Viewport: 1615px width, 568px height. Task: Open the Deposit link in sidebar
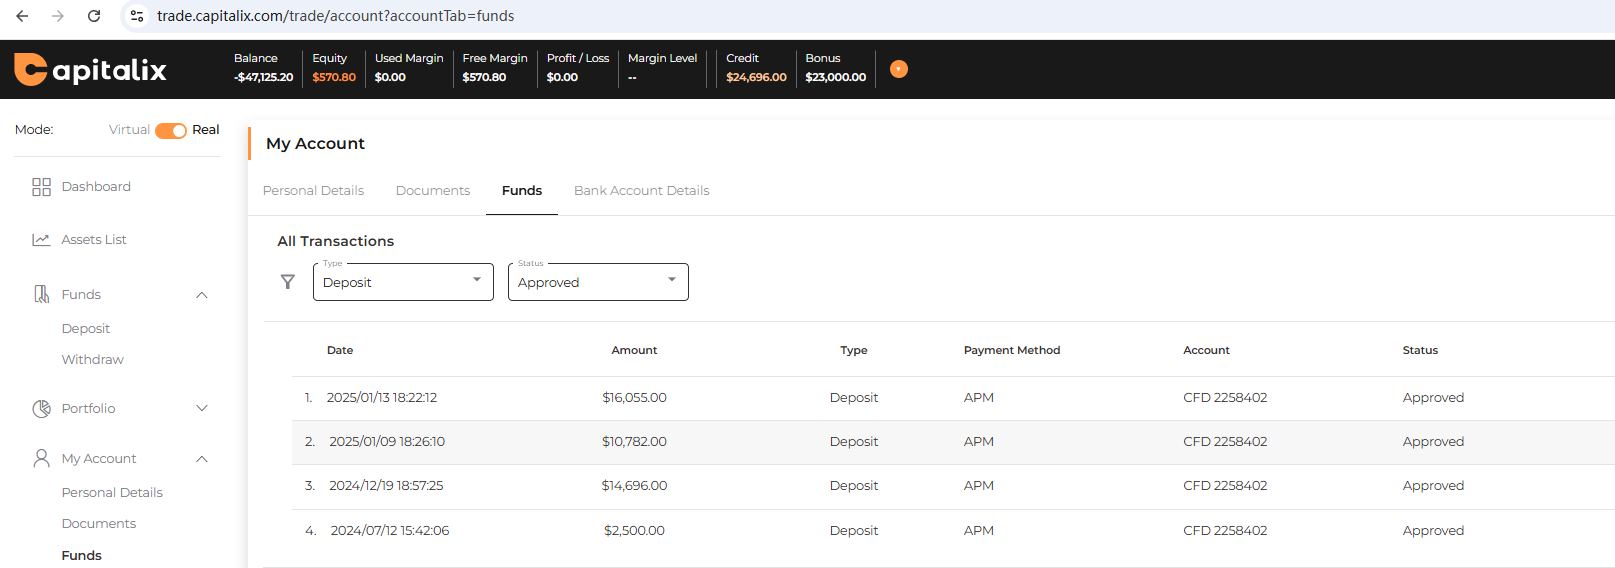[x=86, y=329]
